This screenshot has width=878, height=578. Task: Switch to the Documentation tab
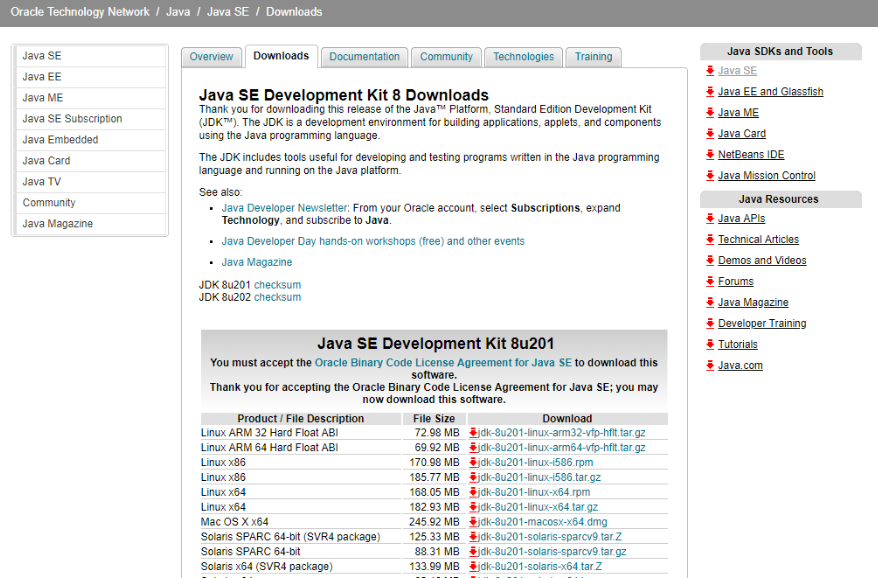tap(363, 57)
